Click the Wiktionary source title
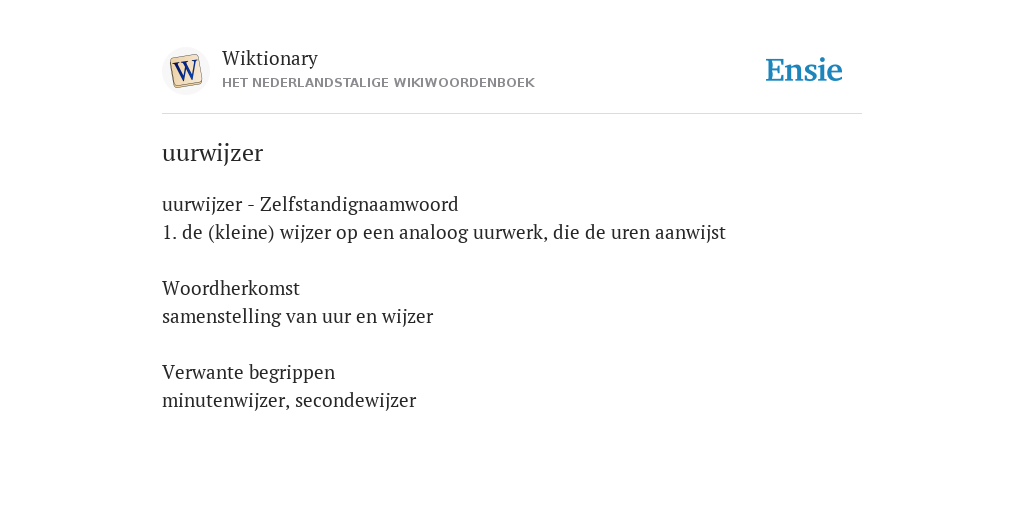Screen dimensions: 1024x512 (x=270, y=58)
